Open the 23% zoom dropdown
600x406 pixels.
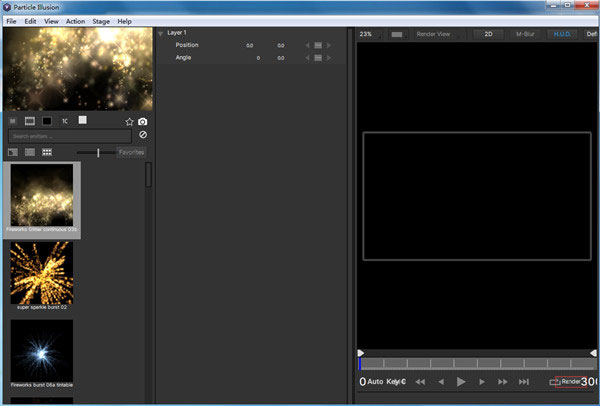pyautogui.click(x=366, y=34)
